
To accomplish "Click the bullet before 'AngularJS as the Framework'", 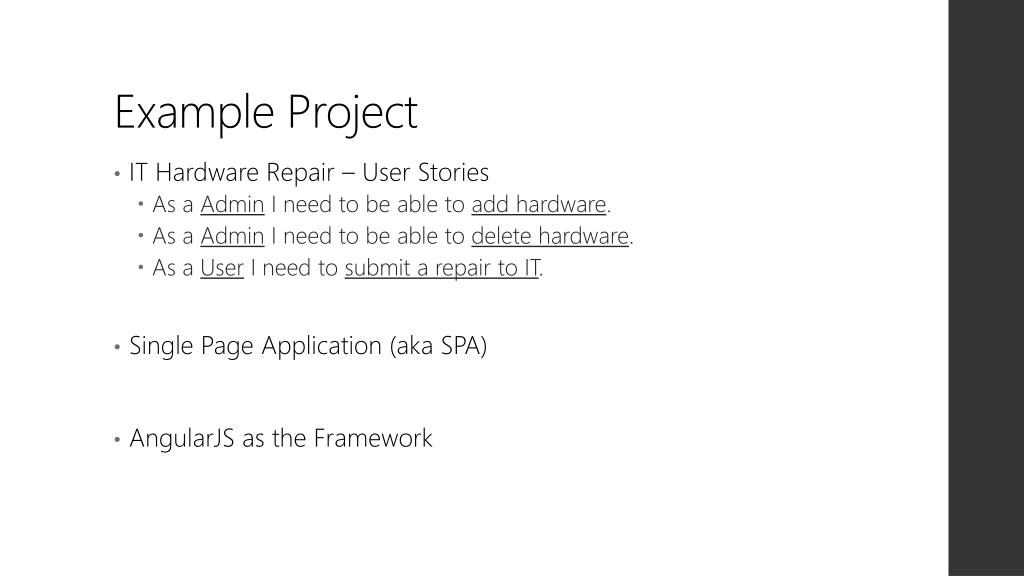I will pyautogui.click(x=117, y=440).
